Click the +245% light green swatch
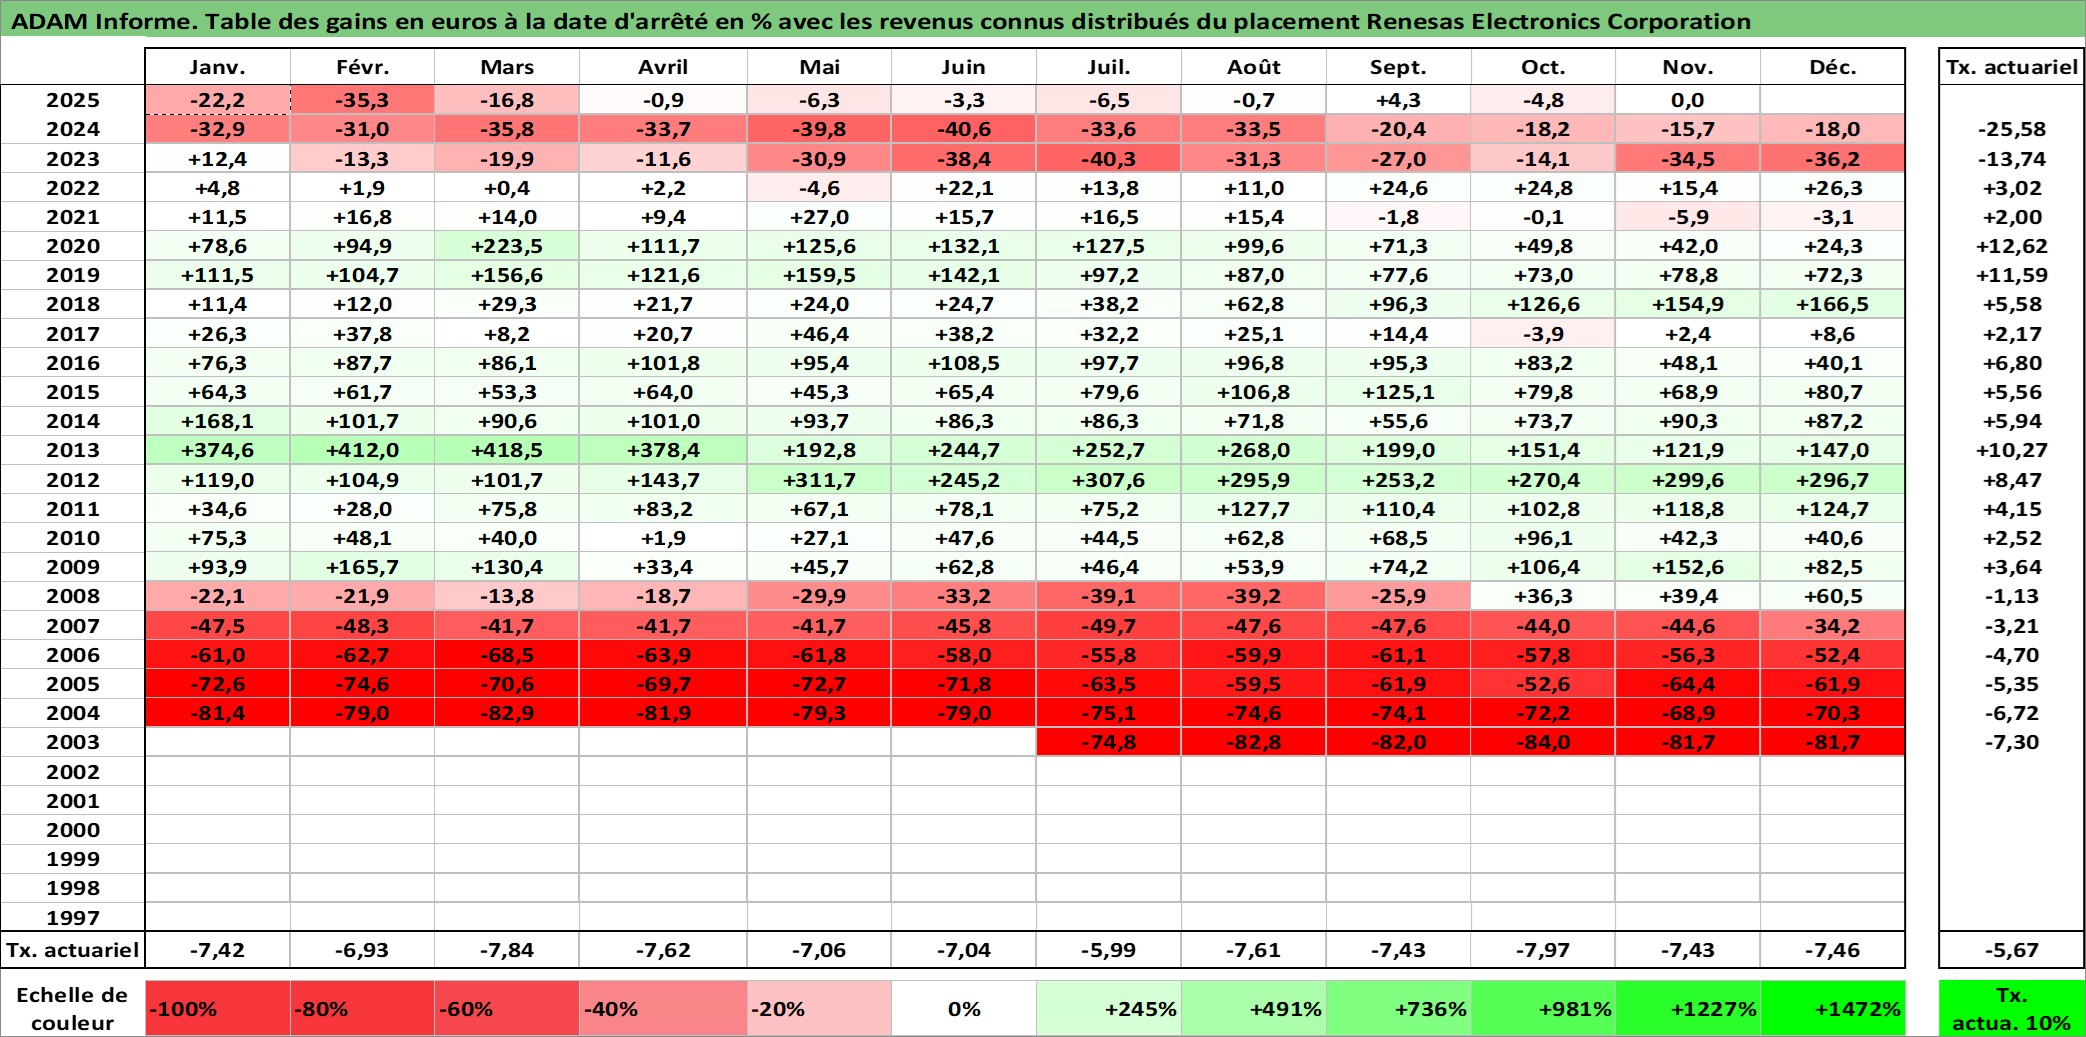Screen dimensions: 2086x1037 [x=1108, y=1008]
